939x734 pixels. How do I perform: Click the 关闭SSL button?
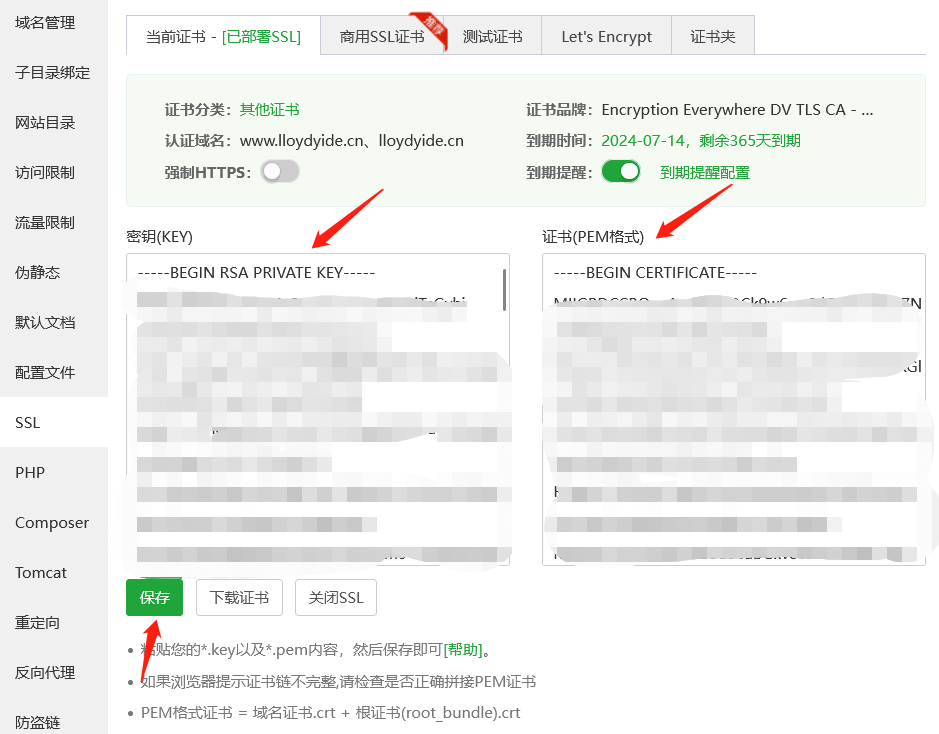[335, 598]
